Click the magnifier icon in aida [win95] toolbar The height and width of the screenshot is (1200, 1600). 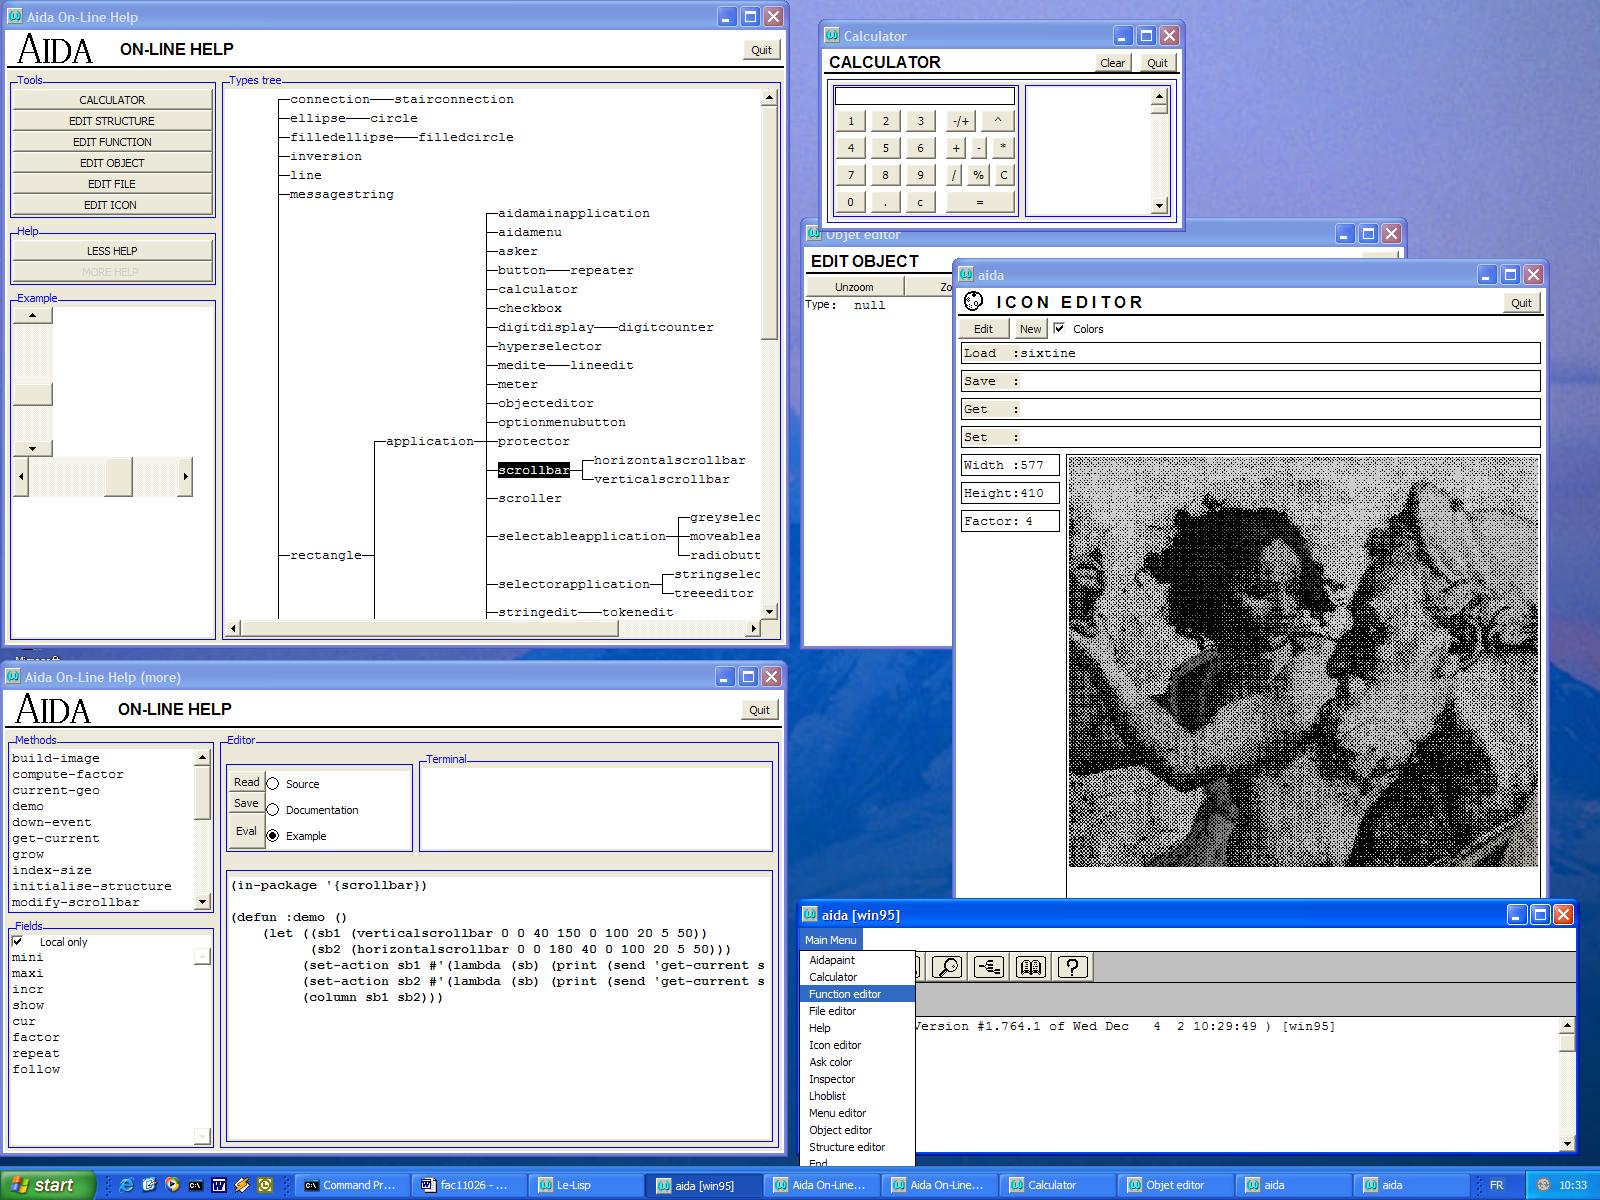tap(947, 966)
